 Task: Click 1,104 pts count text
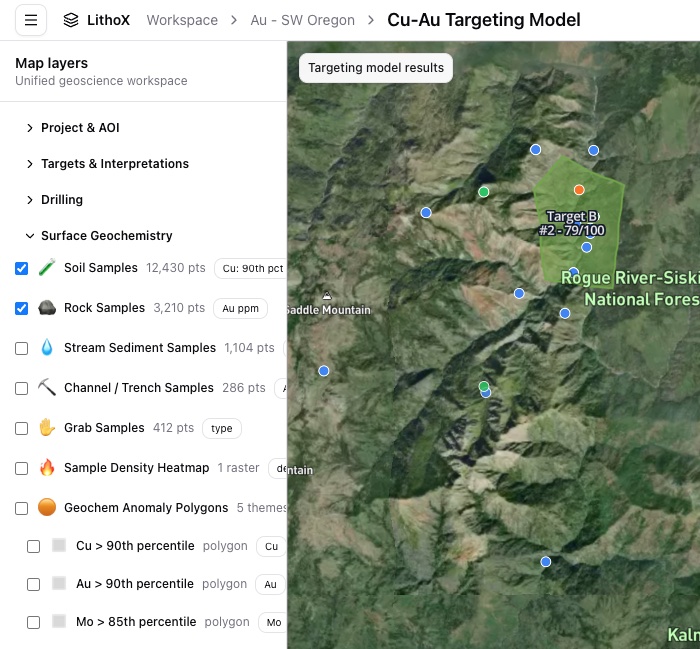(249, 348)
